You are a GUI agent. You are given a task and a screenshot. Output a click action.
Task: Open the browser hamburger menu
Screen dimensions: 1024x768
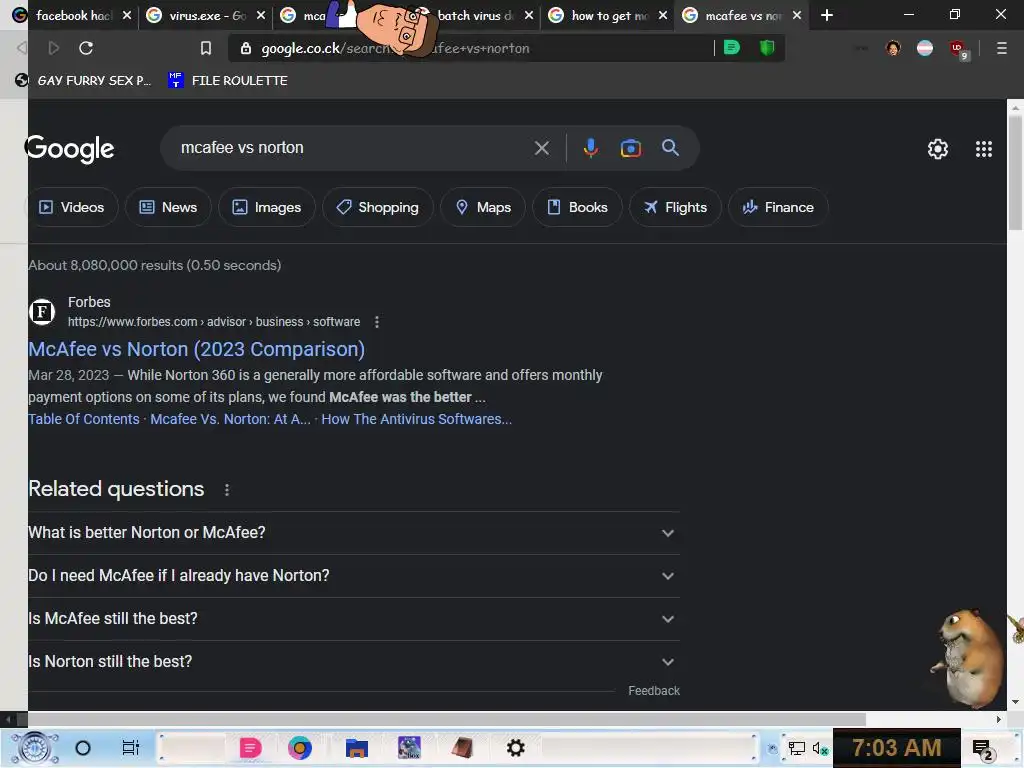(x=1001, y=48)
